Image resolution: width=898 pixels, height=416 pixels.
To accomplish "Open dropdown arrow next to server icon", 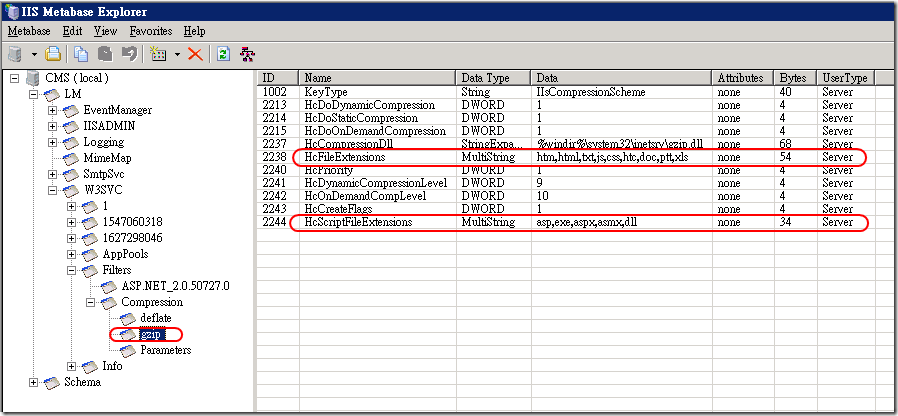I will click(x=33, y=53).
